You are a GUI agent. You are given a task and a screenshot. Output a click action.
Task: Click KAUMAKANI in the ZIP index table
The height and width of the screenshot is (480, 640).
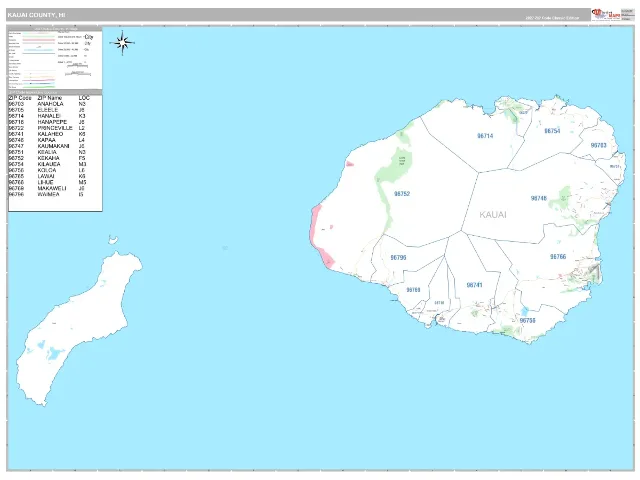tap(53, 146)
